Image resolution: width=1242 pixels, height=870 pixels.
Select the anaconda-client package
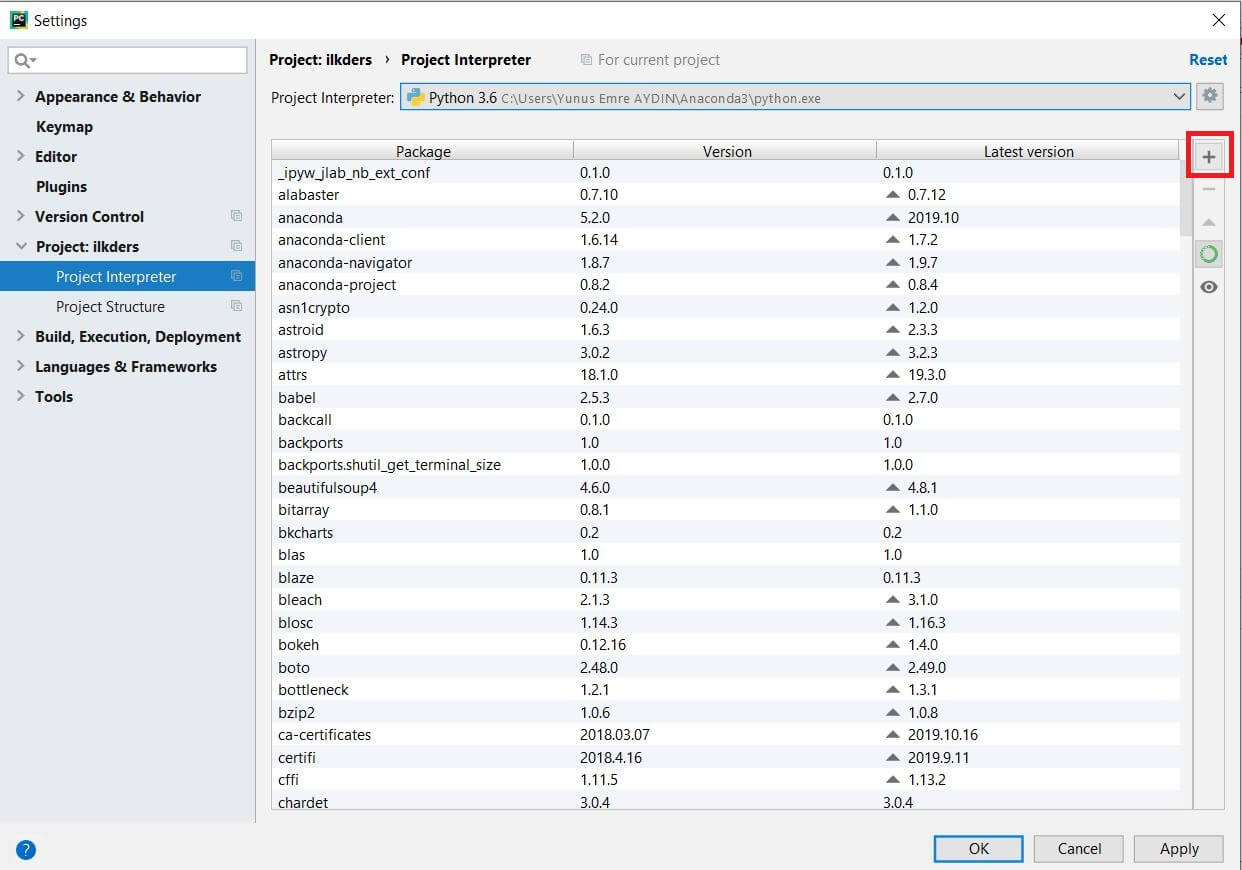[726, 240]
